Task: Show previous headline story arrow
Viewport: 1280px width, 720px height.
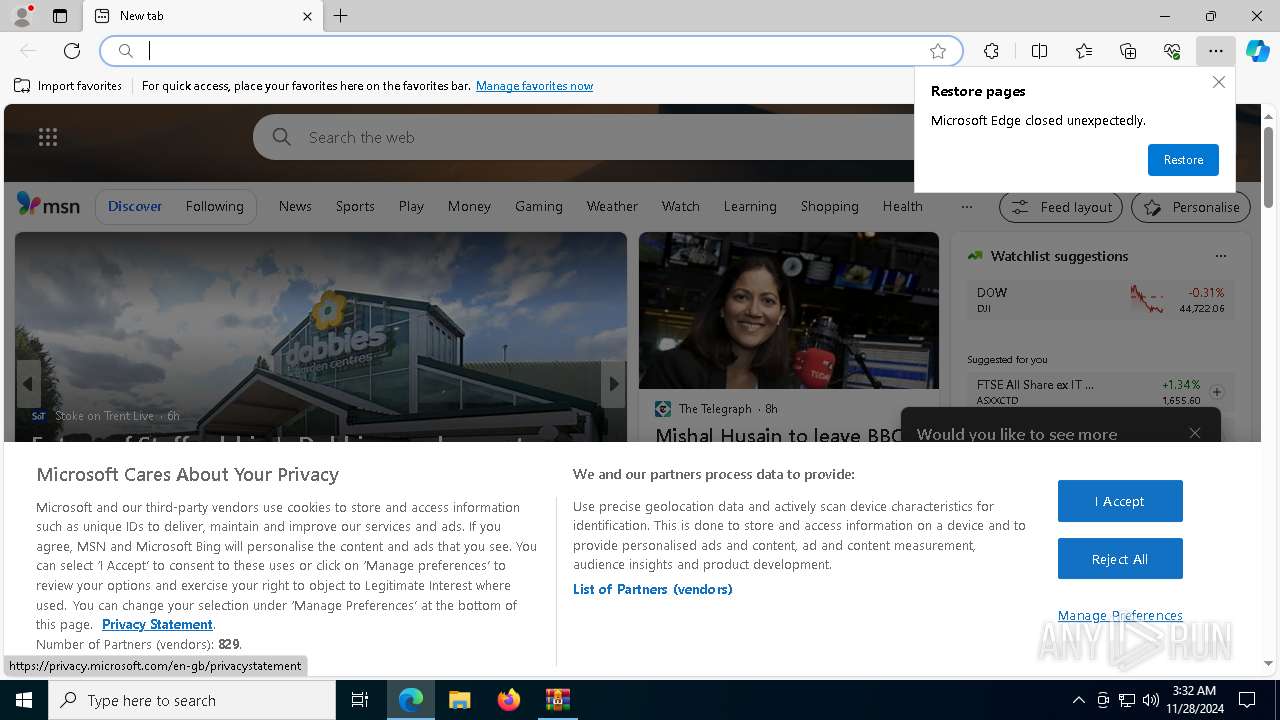Action: point(28,384)
